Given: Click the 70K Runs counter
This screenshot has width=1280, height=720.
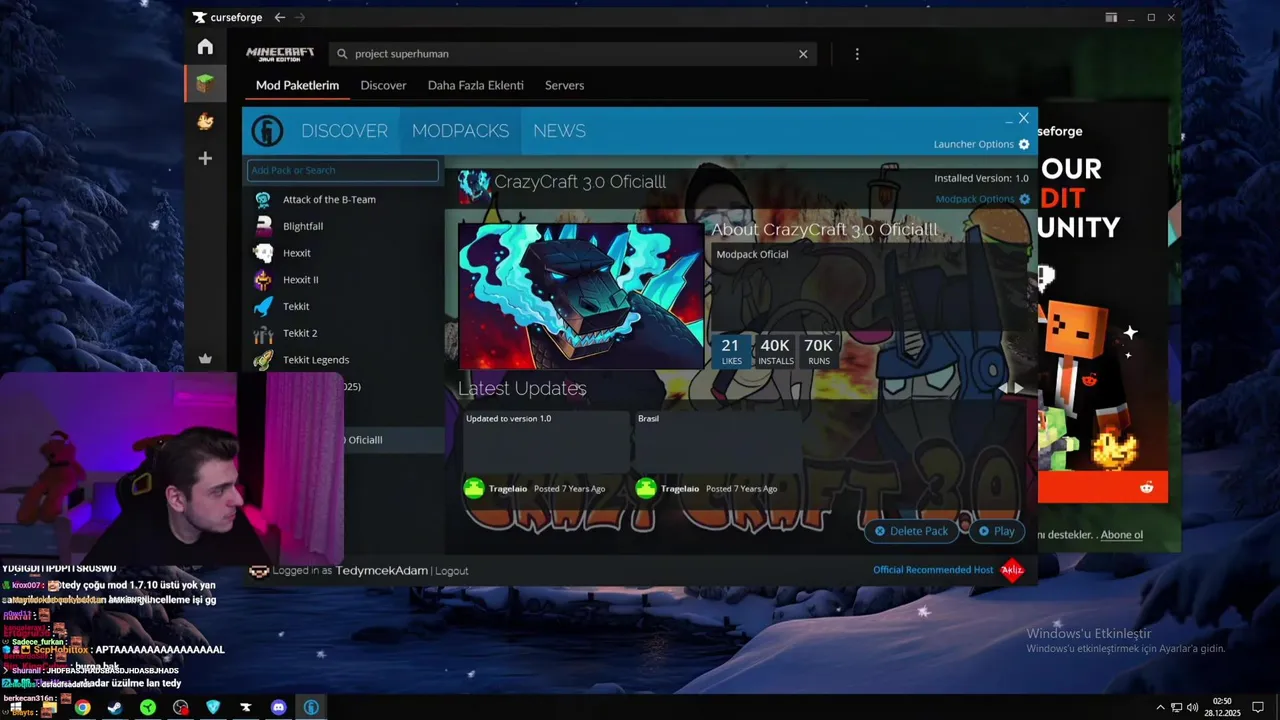Looking at the screenshot, I should (818, 351).
